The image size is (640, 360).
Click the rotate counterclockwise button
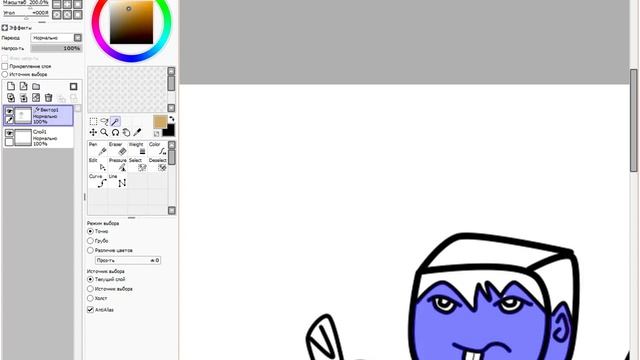[x=57, y=15]
